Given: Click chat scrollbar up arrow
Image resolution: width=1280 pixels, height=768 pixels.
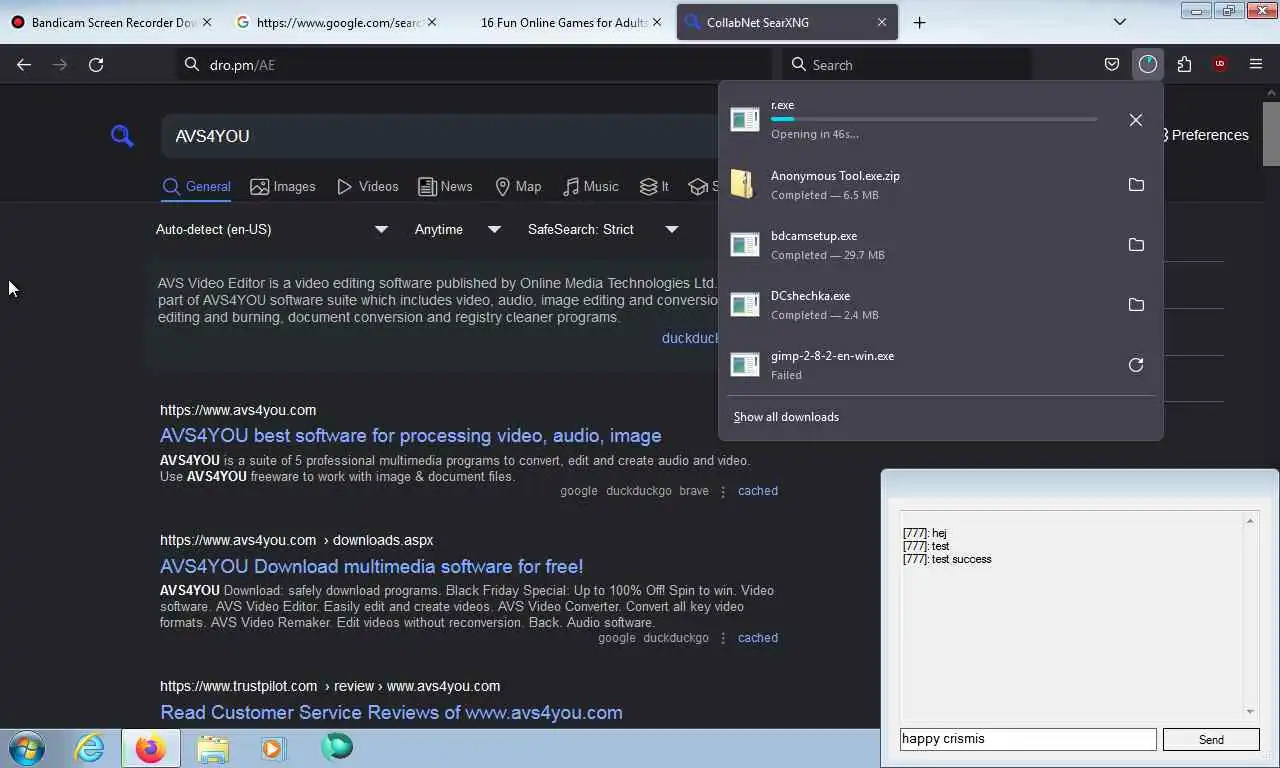Looking at the screenshot, I should coord(1250,521).
